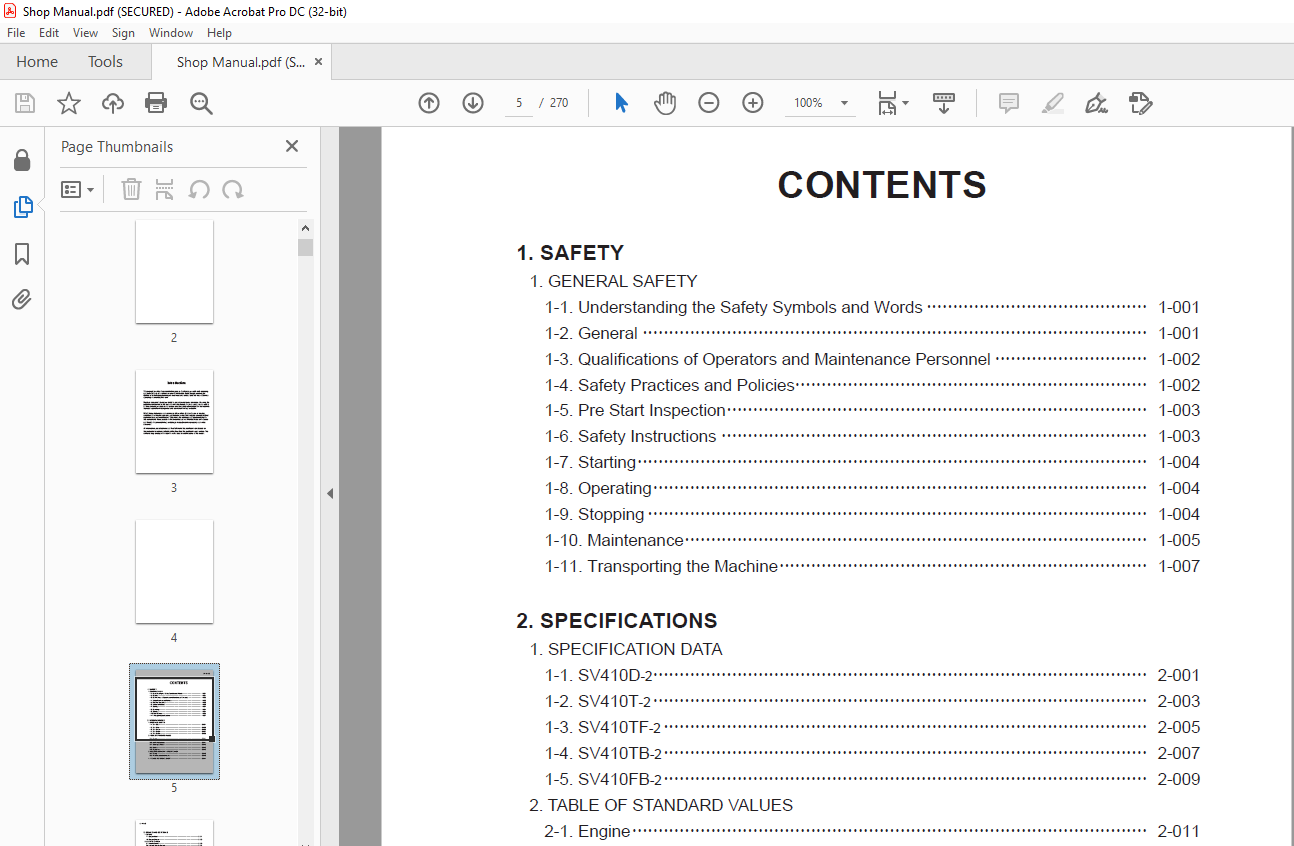Click the '1-5. Pre Start Inspection' entry
Viewport: 1294px width, 846px height.
click(635, 410)
